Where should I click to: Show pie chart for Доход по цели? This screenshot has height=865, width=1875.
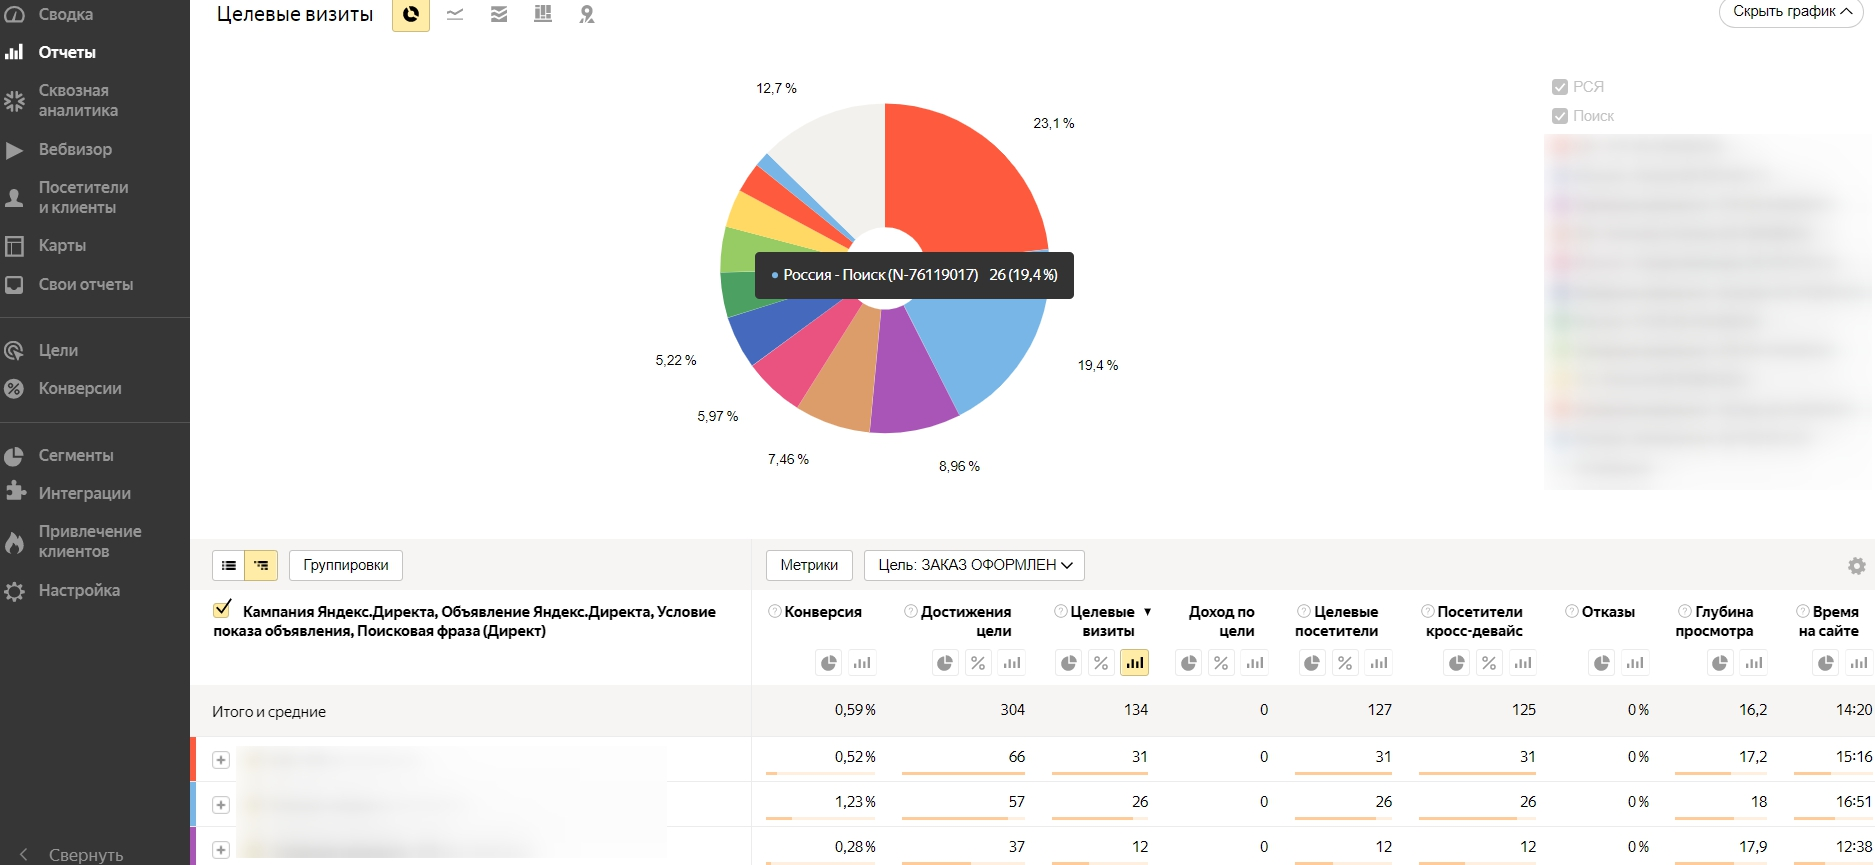[1189, 662]
